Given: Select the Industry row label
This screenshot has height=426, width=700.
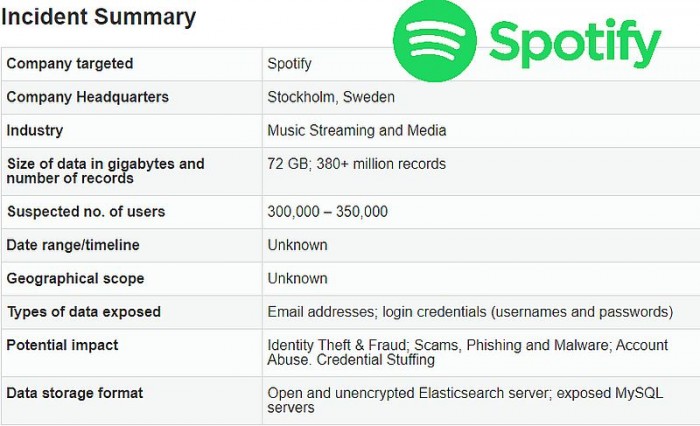Looking at the screenshot, I should click(x=35, y=130).
